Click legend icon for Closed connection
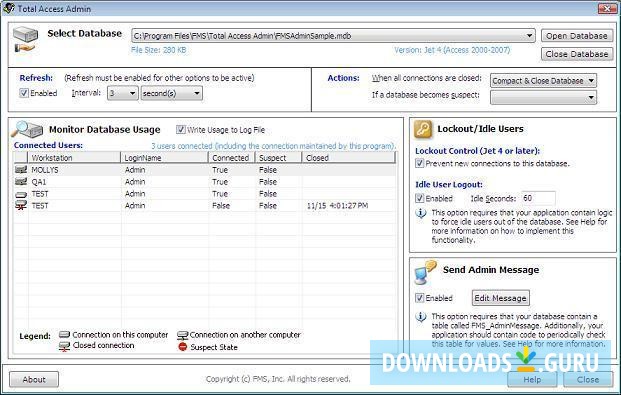 64,346
